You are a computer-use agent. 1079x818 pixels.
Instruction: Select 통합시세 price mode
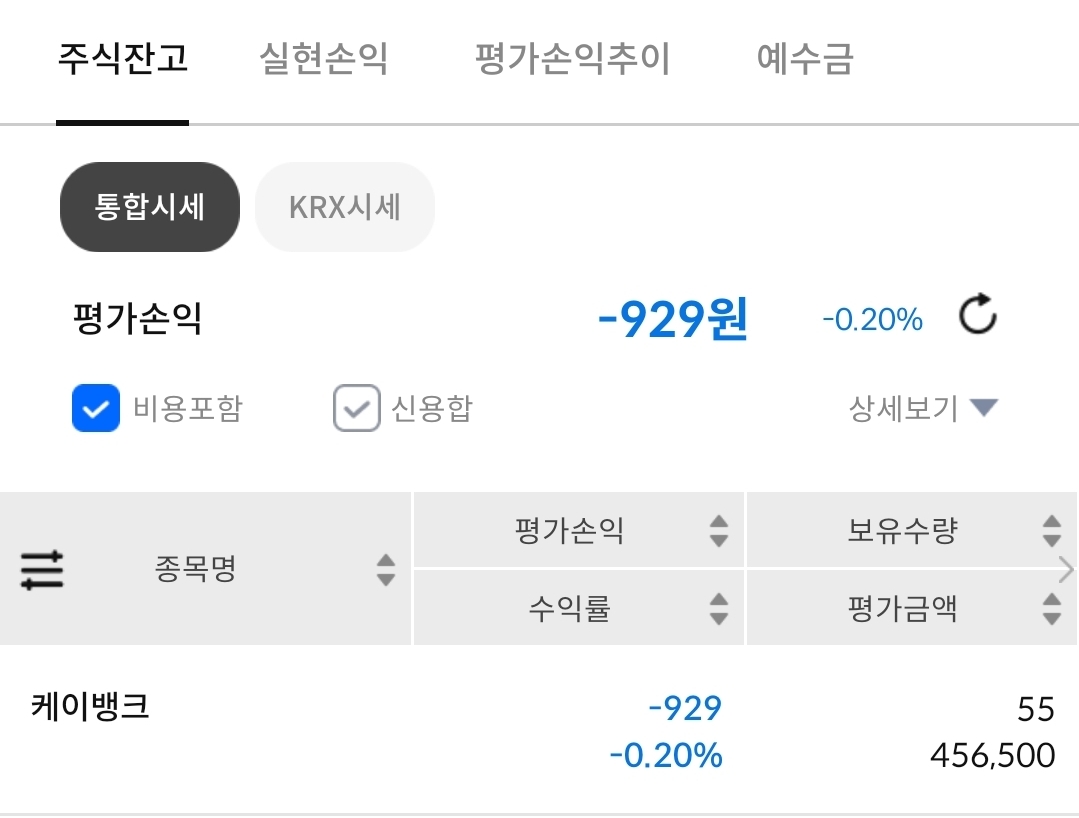pos(150,207)
